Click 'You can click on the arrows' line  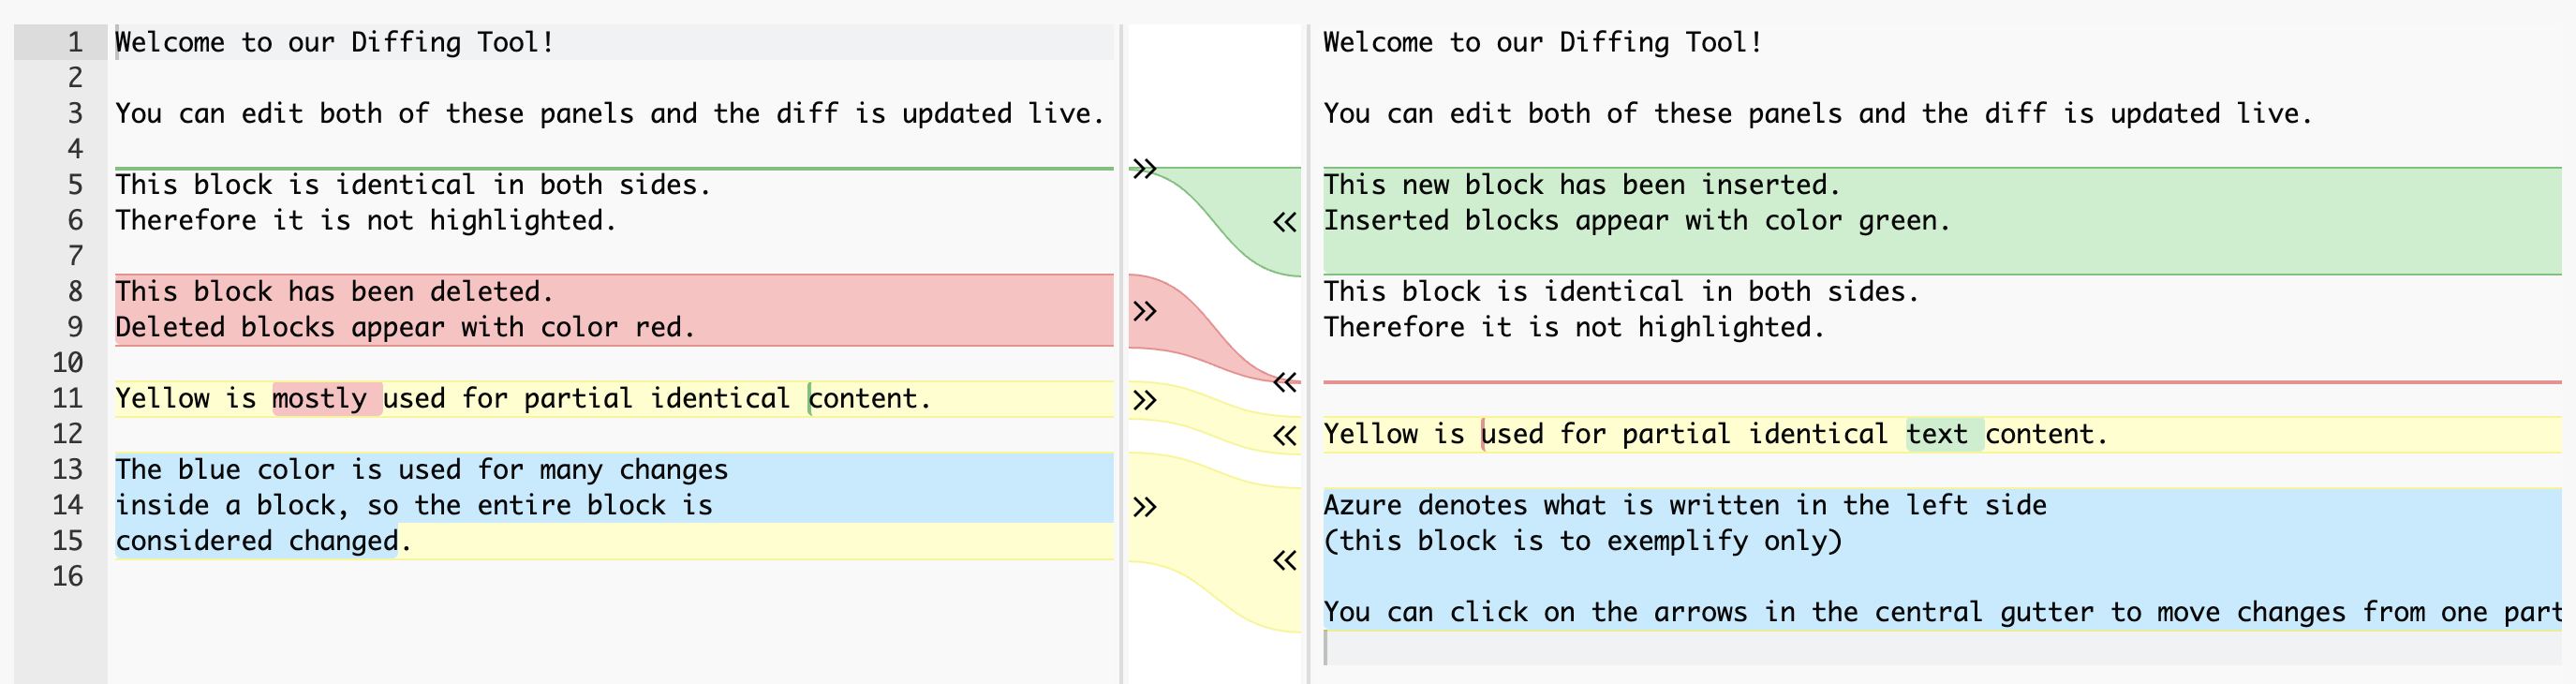(x=1942, y=612)
